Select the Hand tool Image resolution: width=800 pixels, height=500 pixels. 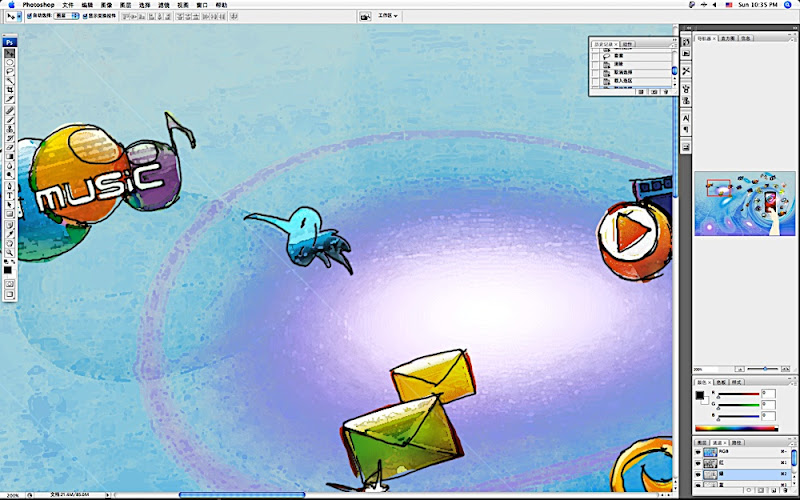[x=10, y=243]
